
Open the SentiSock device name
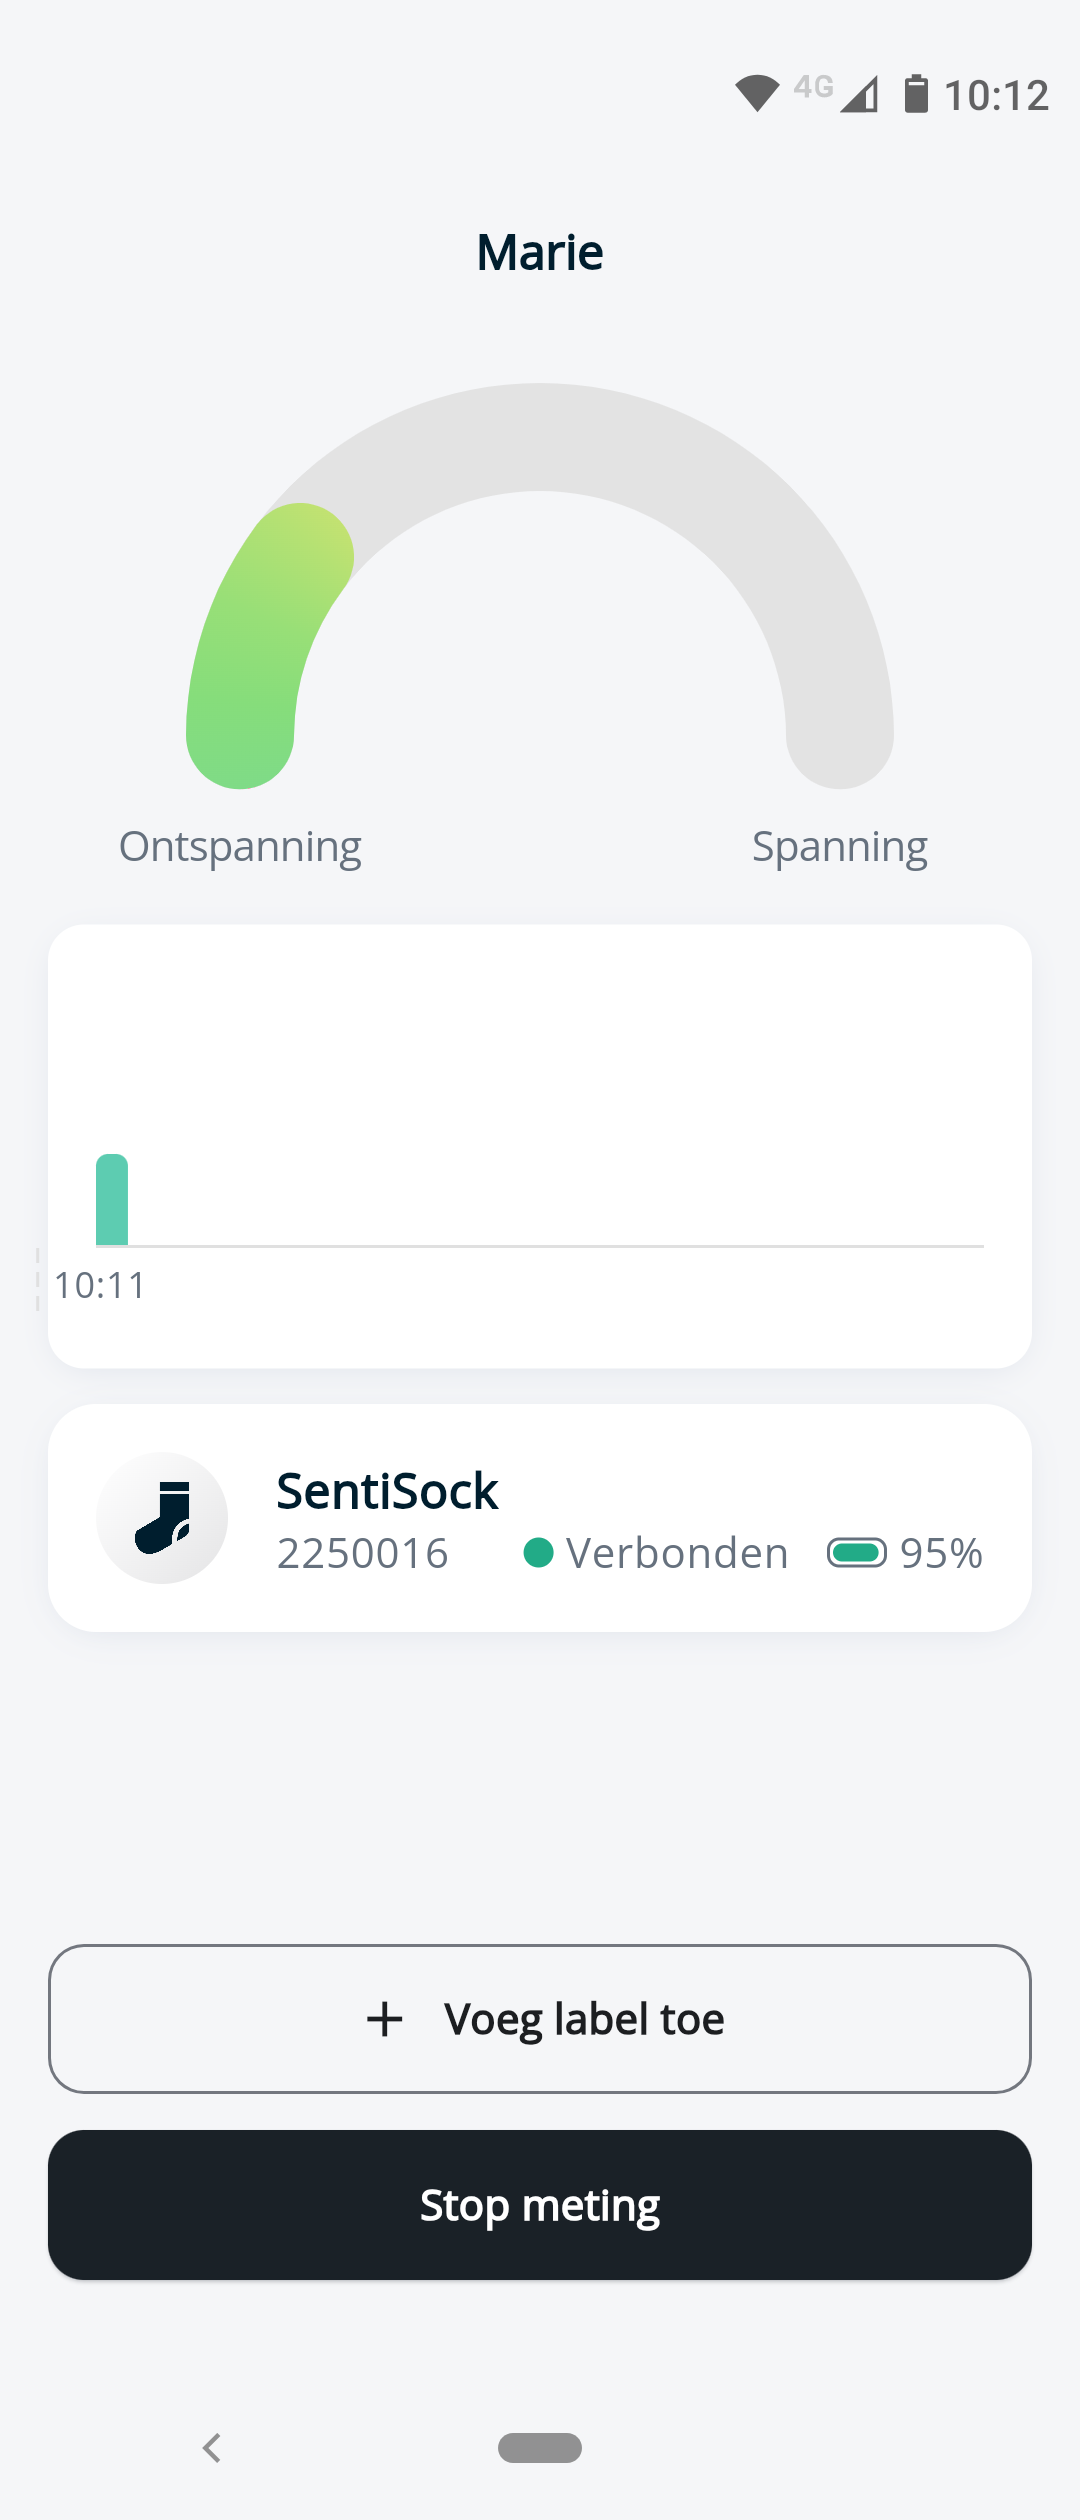pos(387,1491)
